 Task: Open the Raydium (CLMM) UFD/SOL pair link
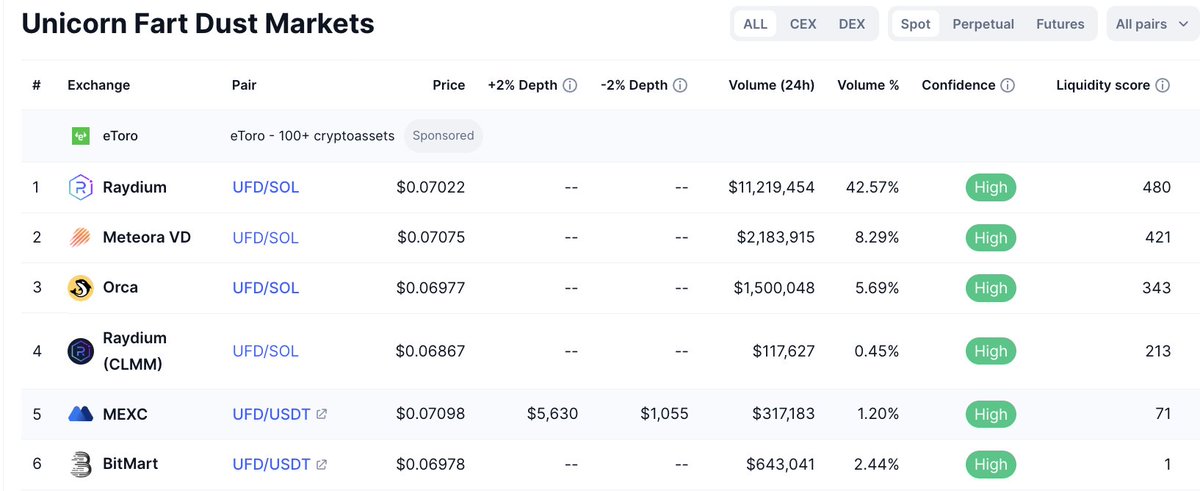pos(265,351)
